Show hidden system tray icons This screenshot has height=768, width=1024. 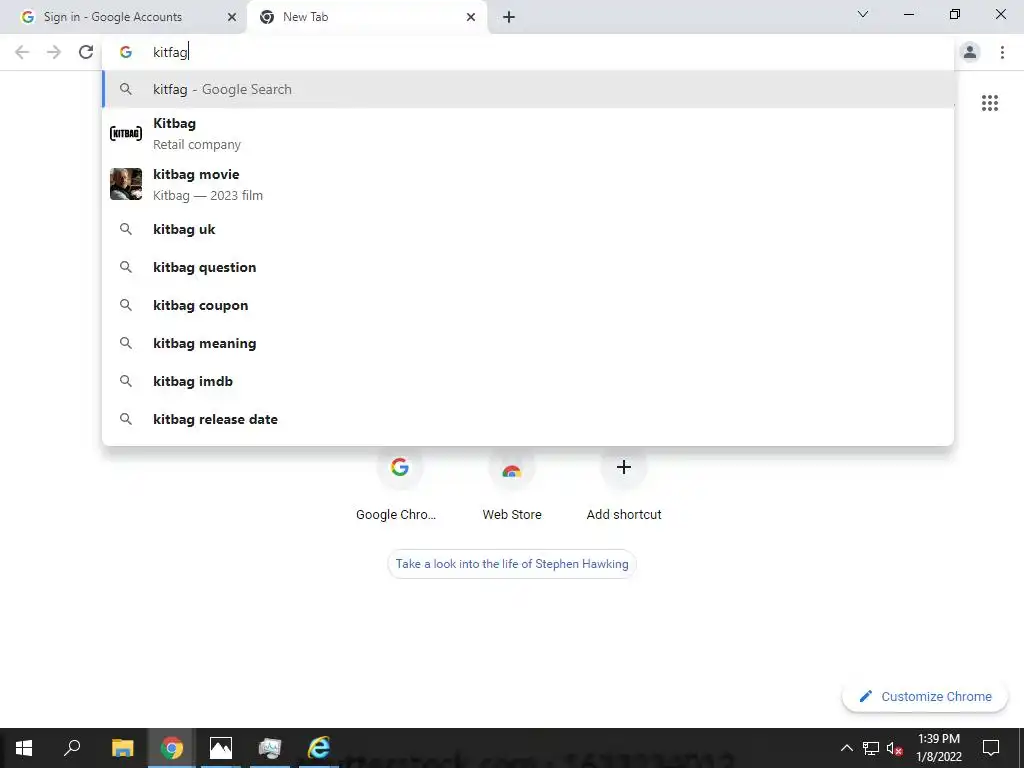coord(846,748)
